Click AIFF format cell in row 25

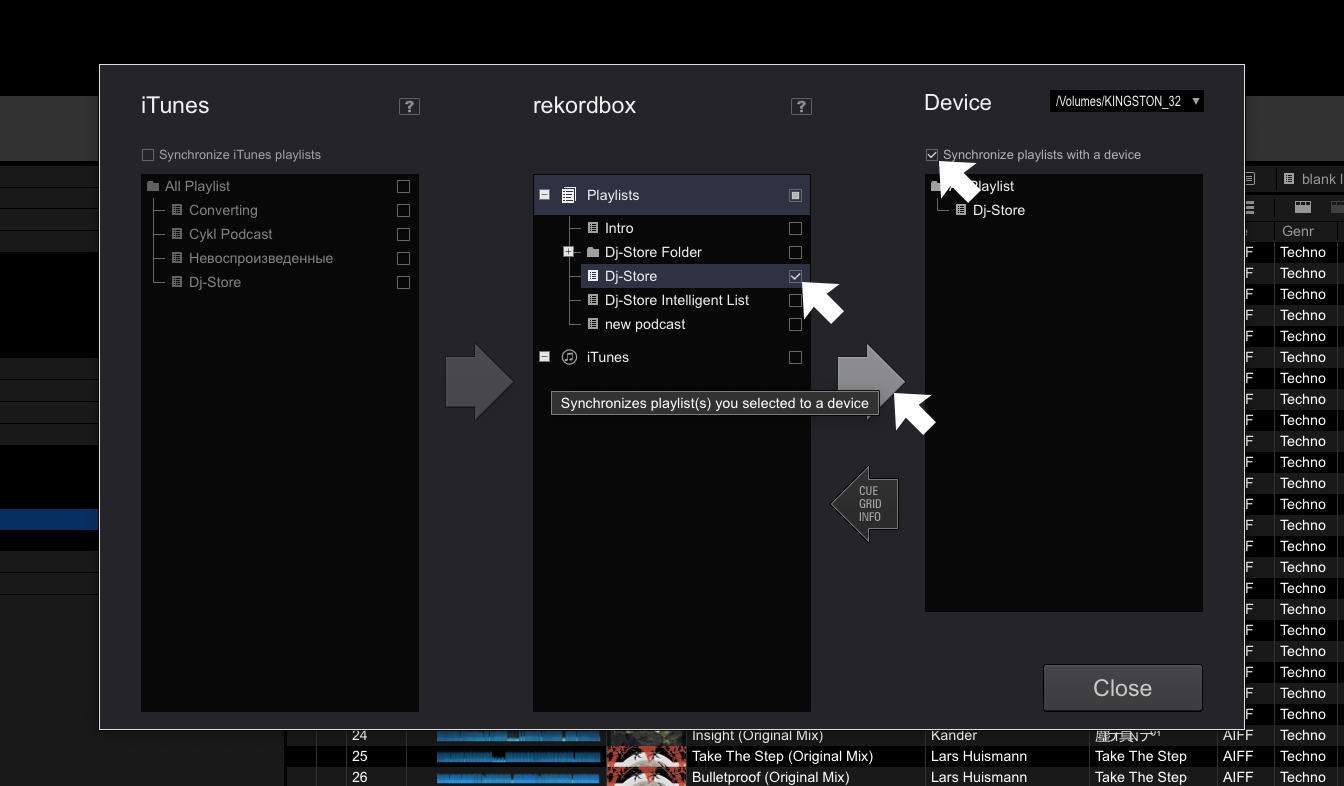click(1238, 756)
